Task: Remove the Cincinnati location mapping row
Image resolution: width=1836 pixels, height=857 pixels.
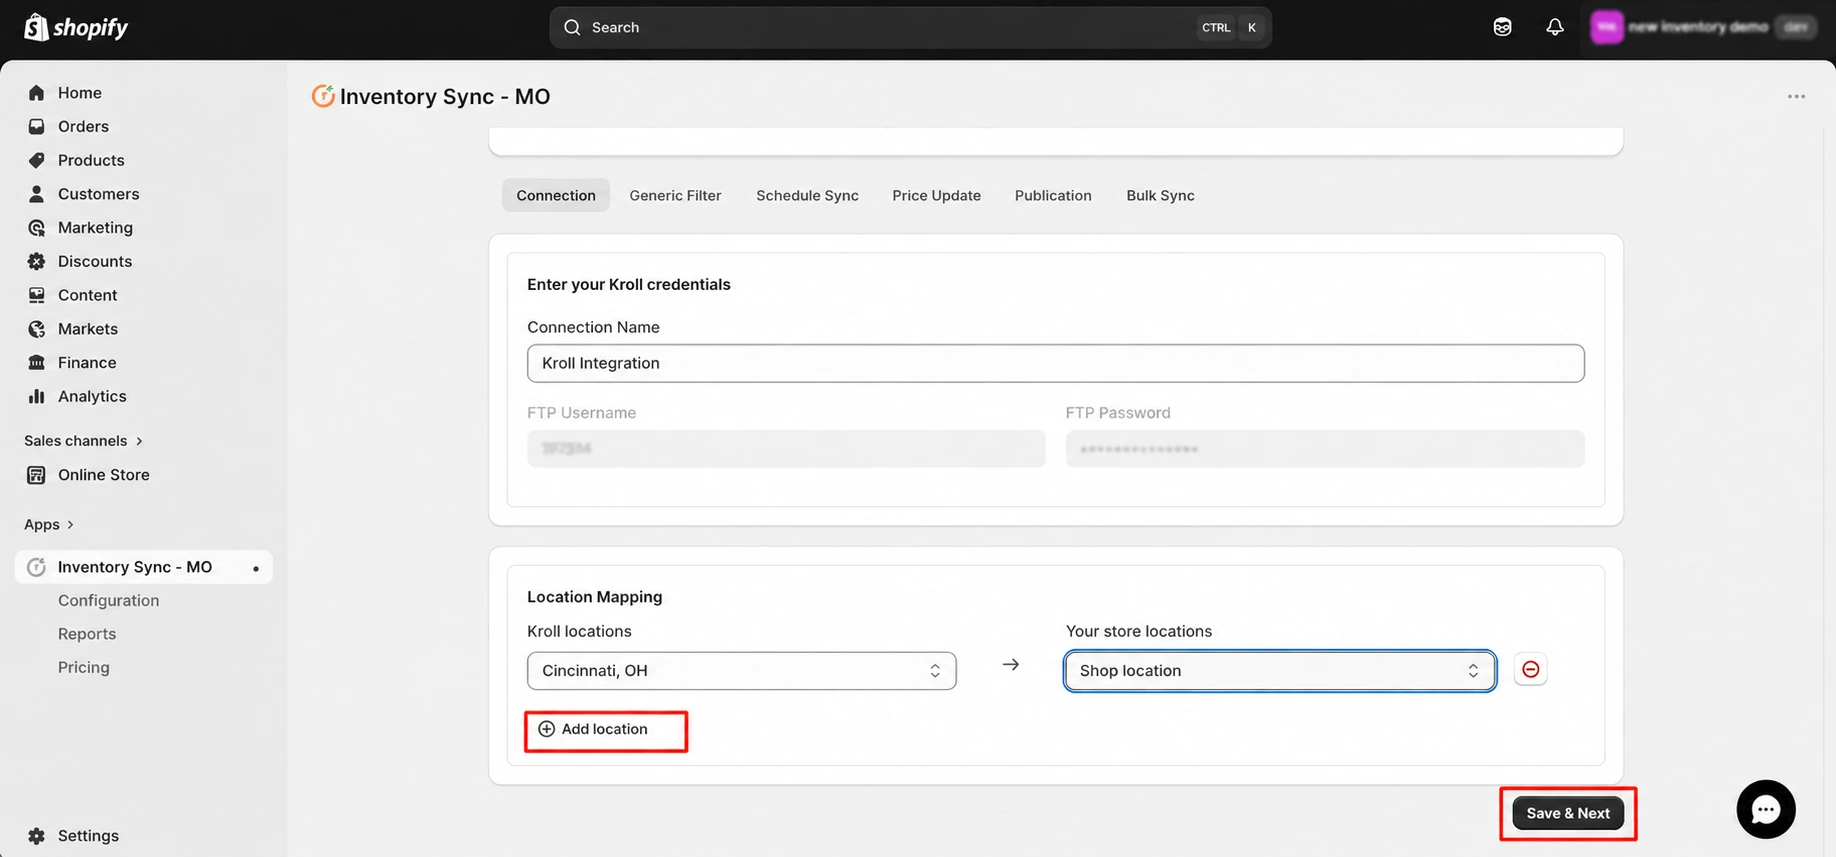Action: point(1530,670)
